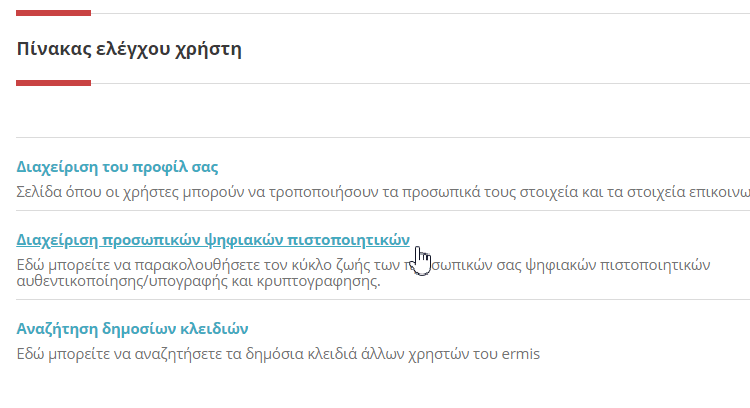Click the text line αυθεντικοποίησης/υπογραφής και κρυπτογραφησης

tap(199, 281)
